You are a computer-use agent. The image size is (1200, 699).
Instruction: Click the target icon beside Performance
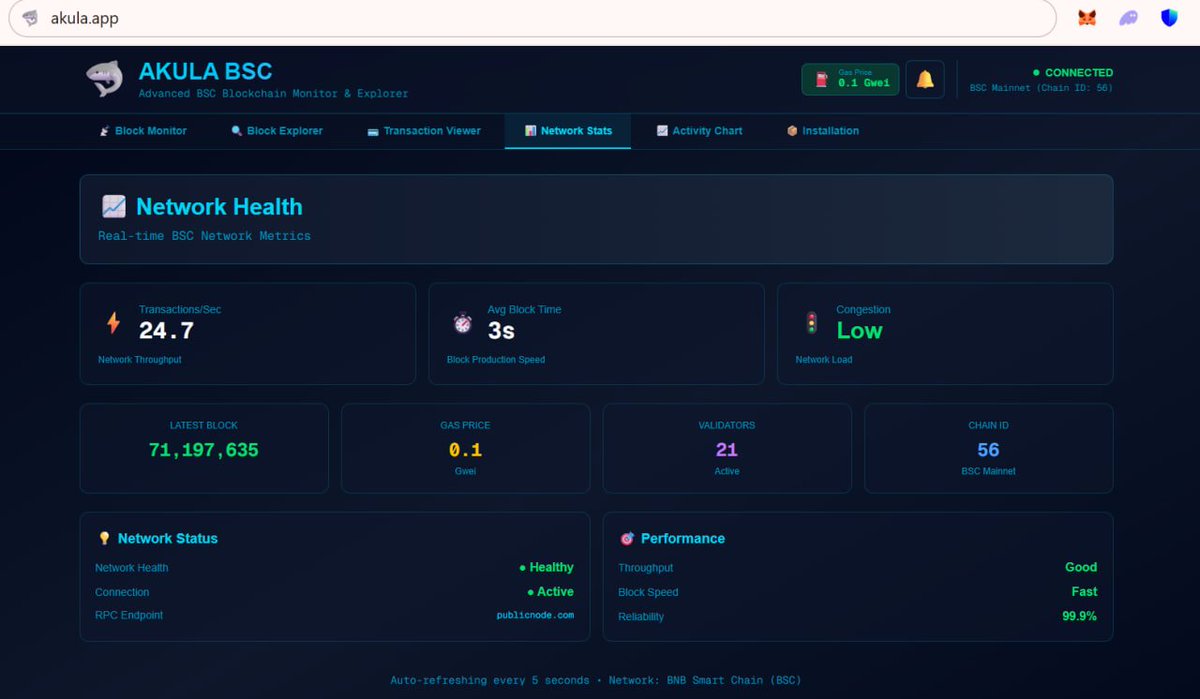click(x=627, y=538)
